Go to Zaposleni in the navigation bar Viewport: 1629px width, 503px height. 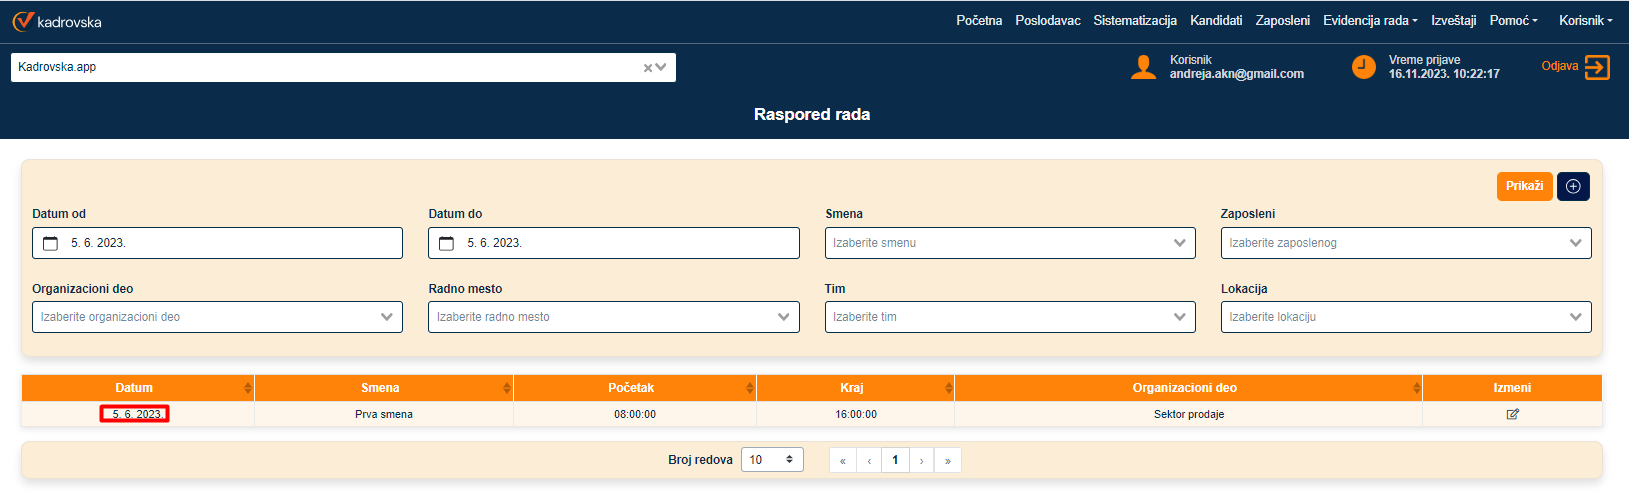(x=1282, y=21)
